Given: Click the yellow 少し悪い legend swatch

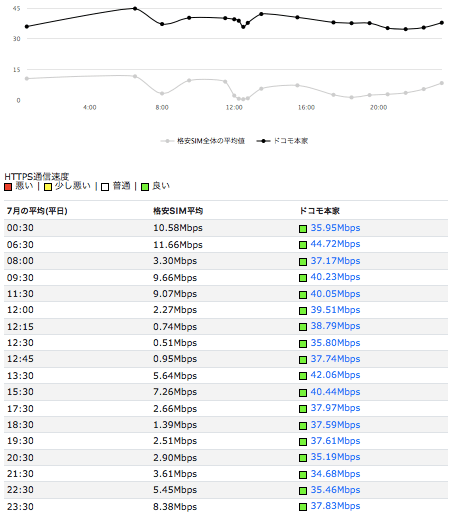Looking at the screenshot, I should coord(48,187).
